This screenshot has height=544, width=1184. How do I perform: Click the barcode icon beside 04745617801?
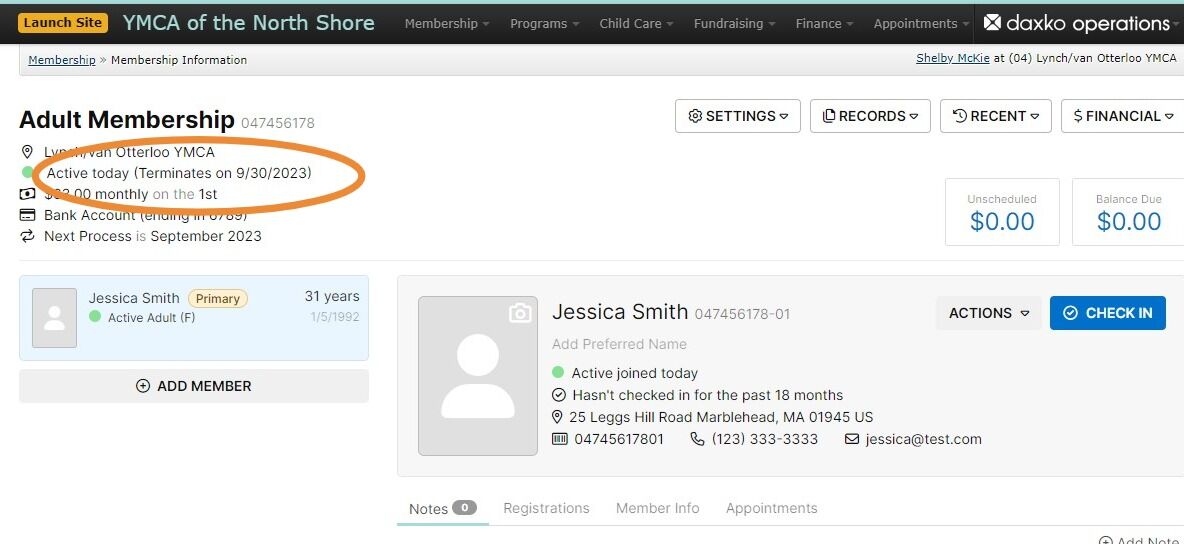tap(560, 439)
